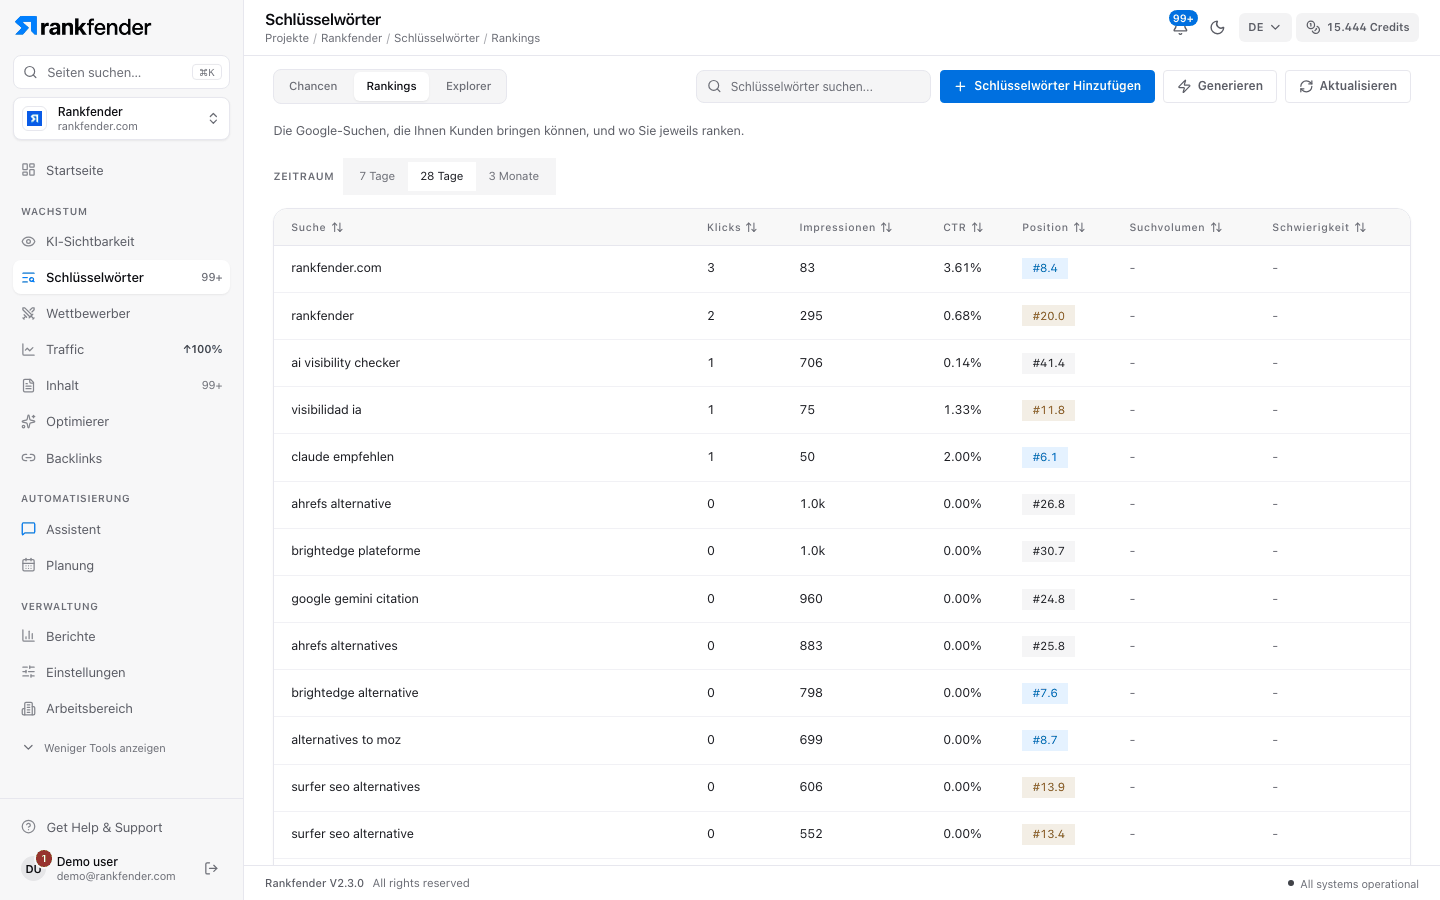Sort the table by Position column
This screenshot has height=900, width=1440.
[x=1054, y=227]
